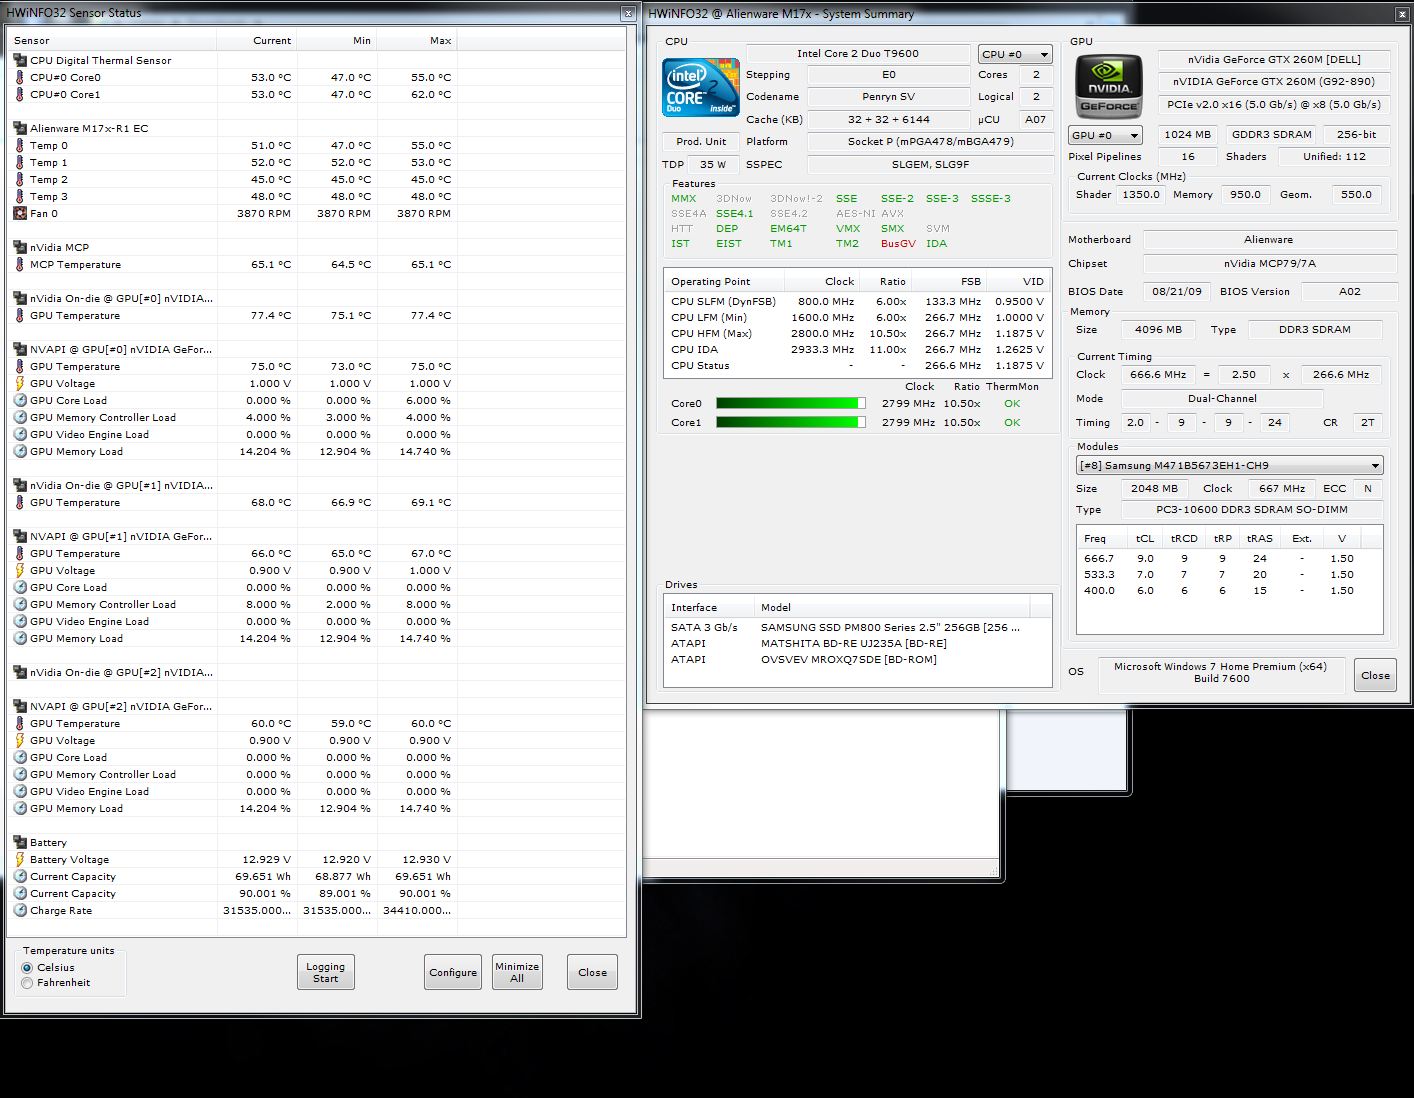This screenshot has height=1098, width=1414.
Task: Click the Sensor column header
Action: (x=112, y=40)
